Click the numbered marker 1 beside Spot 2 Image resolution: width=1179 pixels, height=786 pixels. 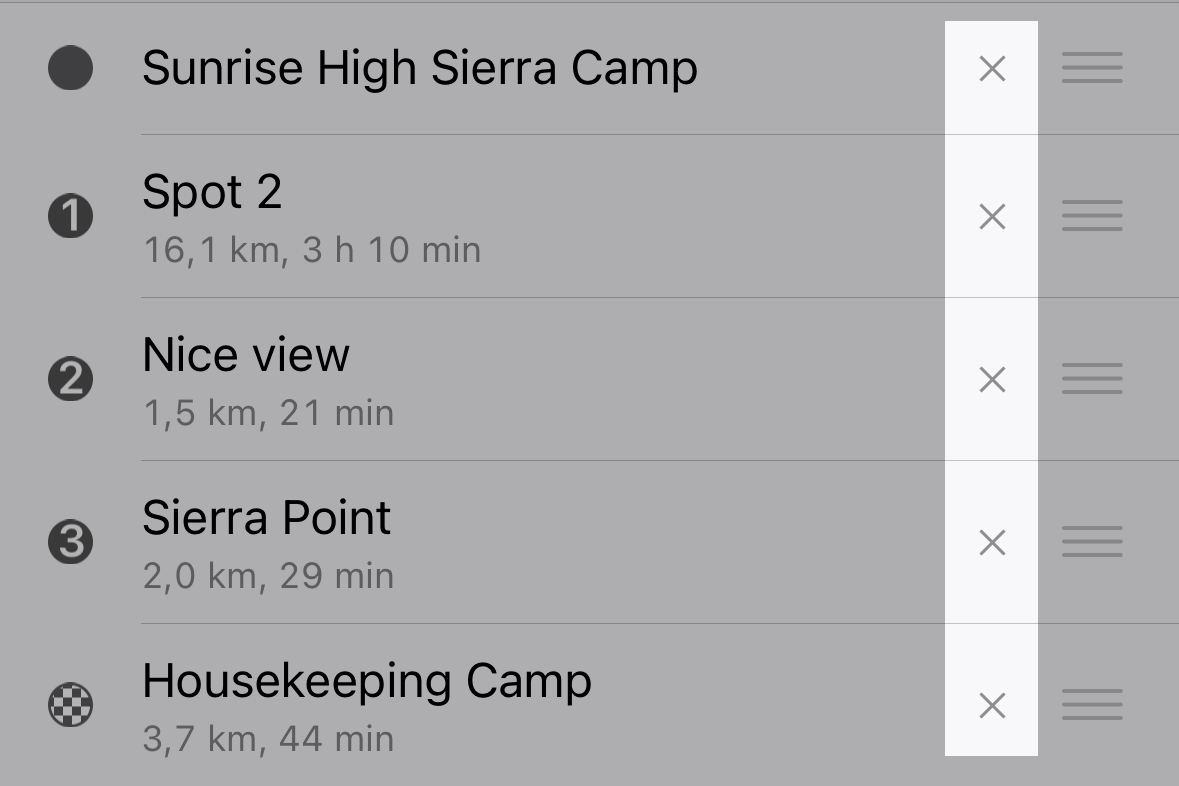(70, 214)
